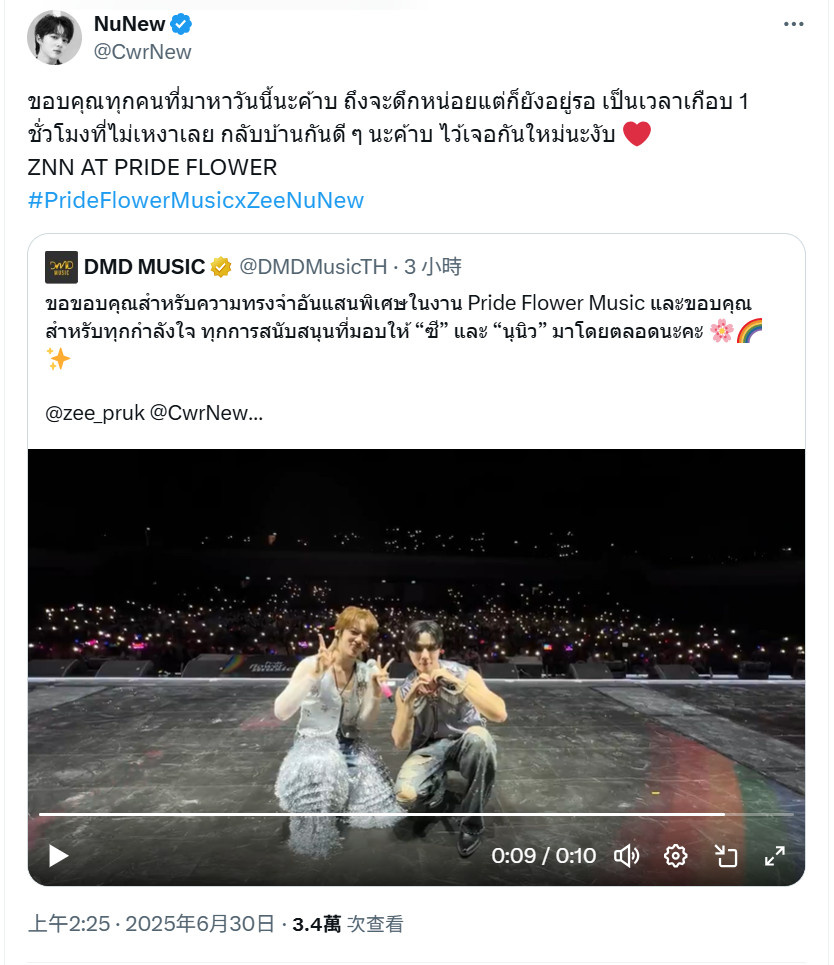Toggle picture-in-picture video mode
The height and width of the screenshot is (965, 834).
(725, 855)
